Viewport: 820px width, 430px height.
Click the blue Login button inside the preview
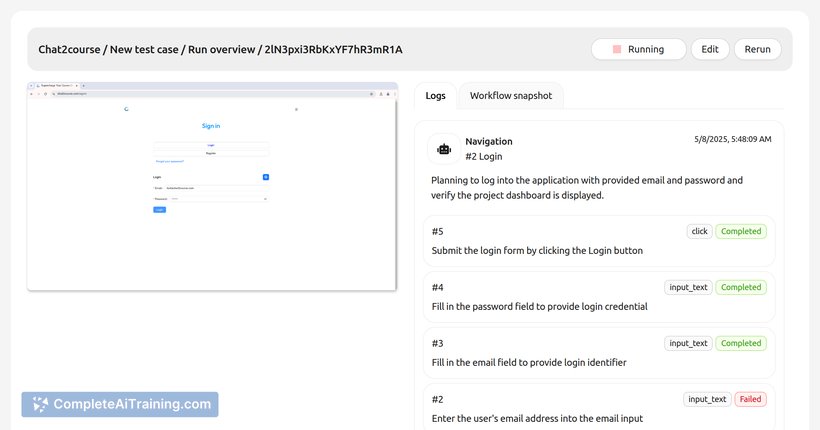(160, 210)
